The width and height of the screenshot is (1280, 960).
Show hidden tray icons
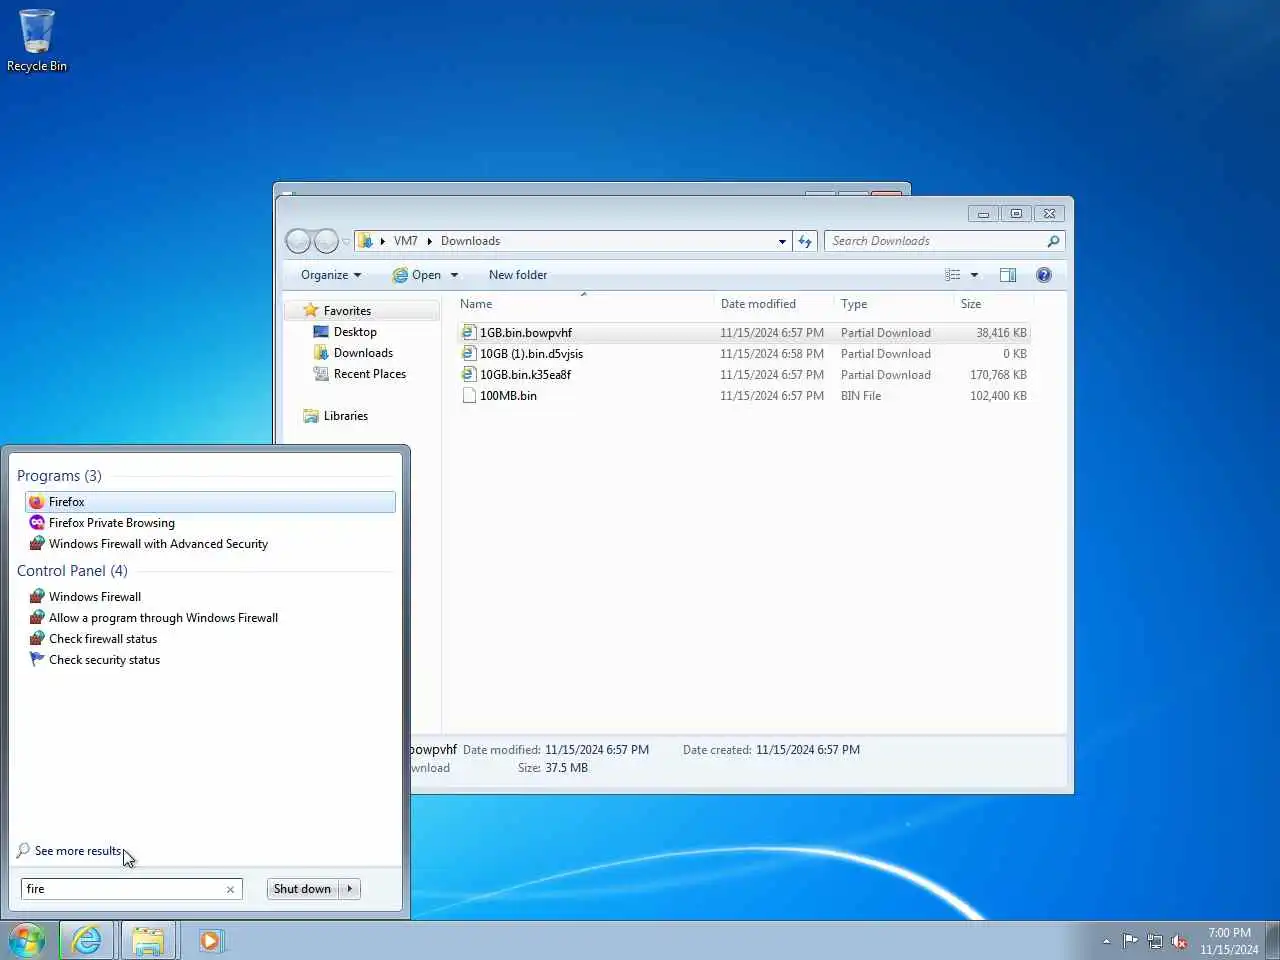click(x=1106, y=941)
